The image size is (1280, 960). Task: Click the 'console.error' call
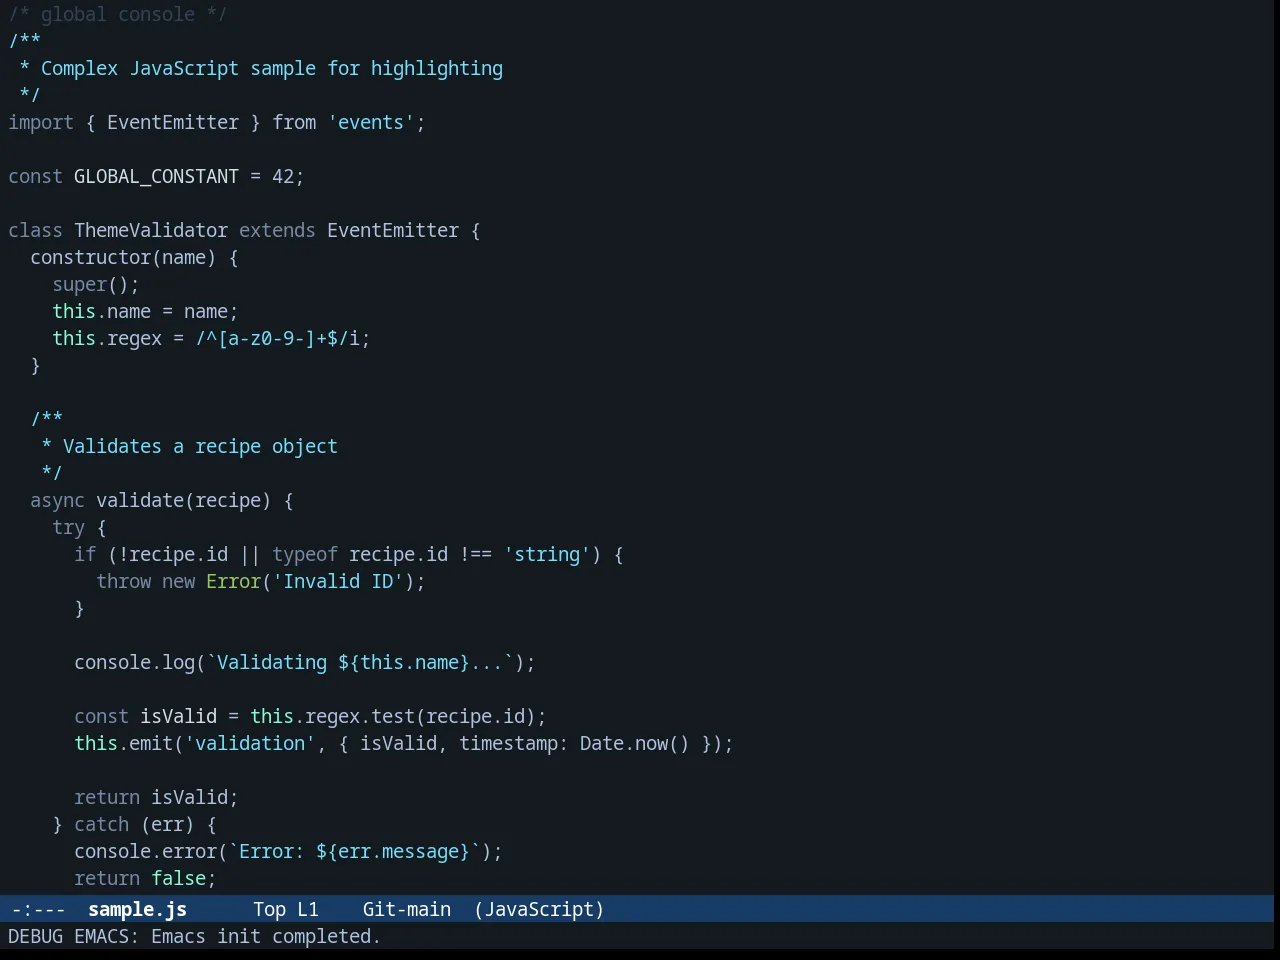point(145,851)
